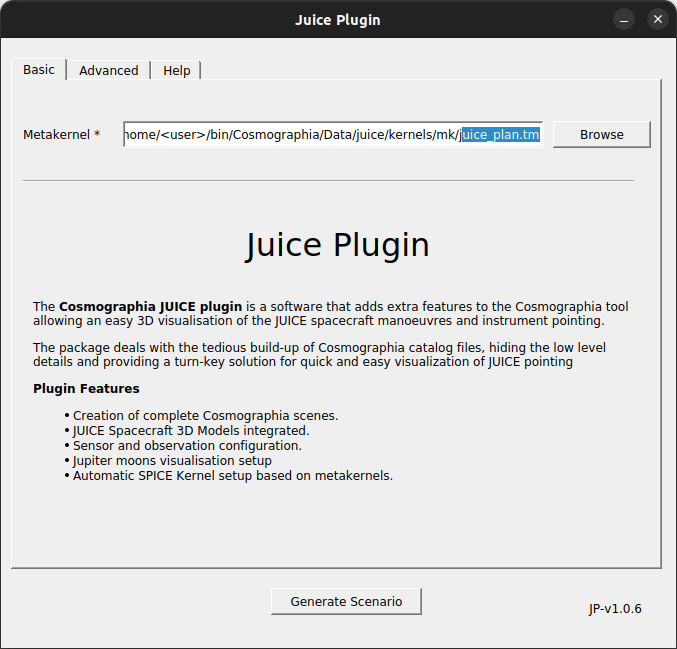Open the Advanced tab
The image size is (677, 649).
tap(108, 70)
